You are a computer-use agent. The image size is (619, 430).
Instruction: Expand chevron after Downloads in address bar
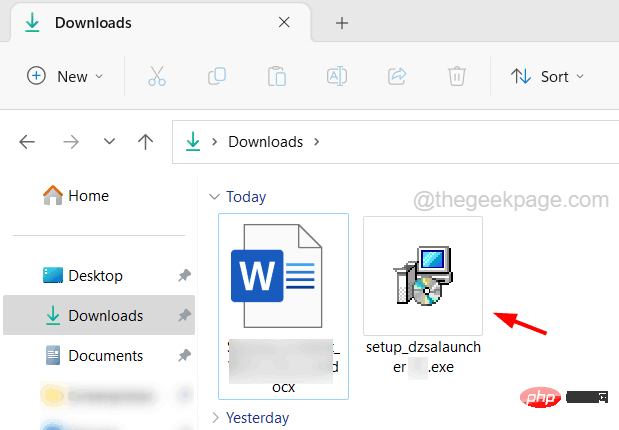coord(317,141)
